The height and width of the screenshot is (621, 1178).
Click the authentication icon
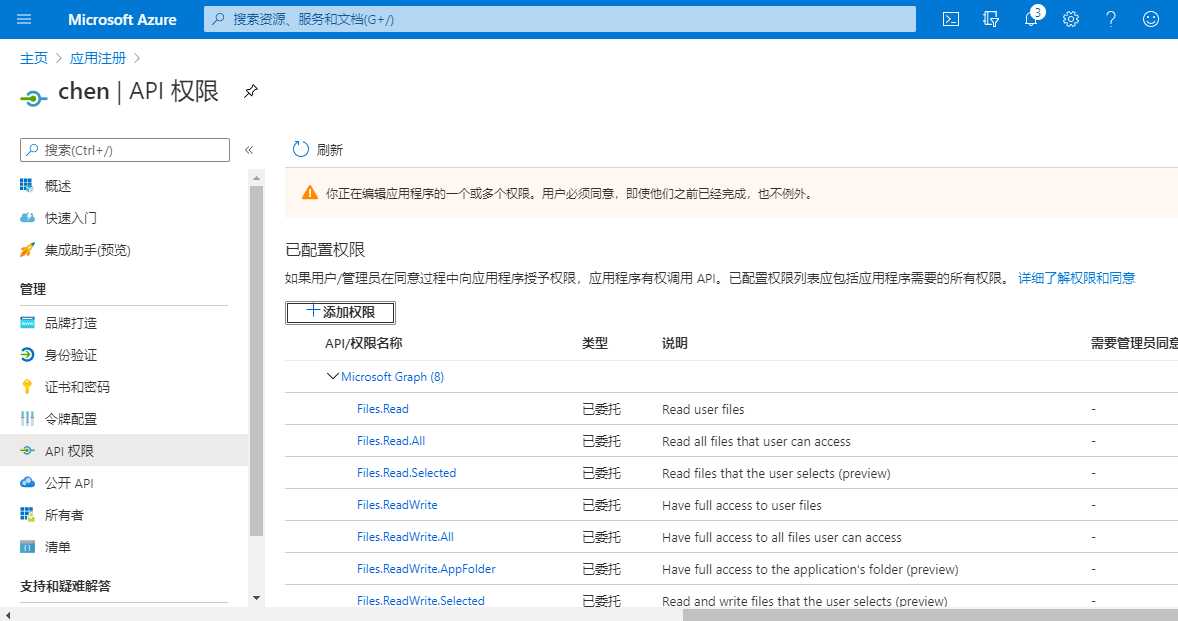[x=27, y=355]
